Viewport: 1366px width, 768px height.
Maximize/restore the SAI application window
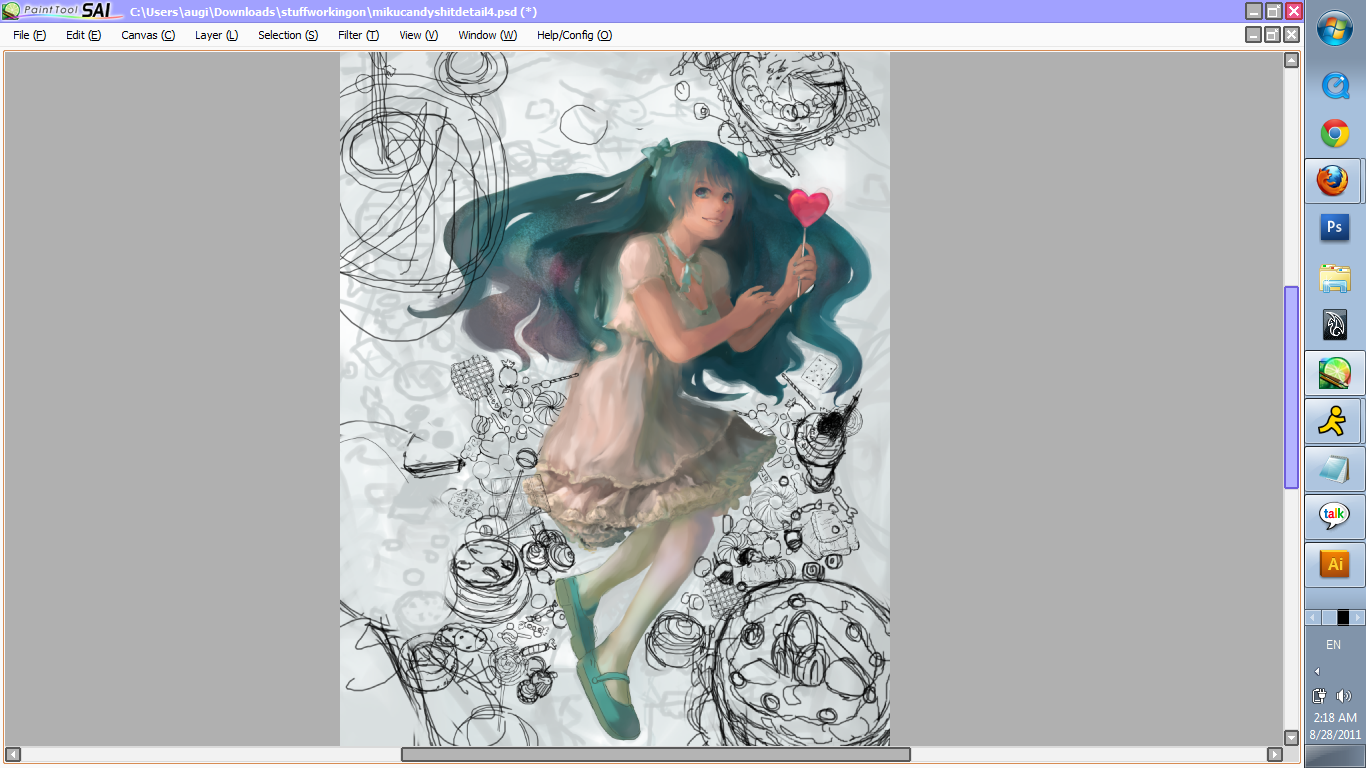click(1274, 11)
